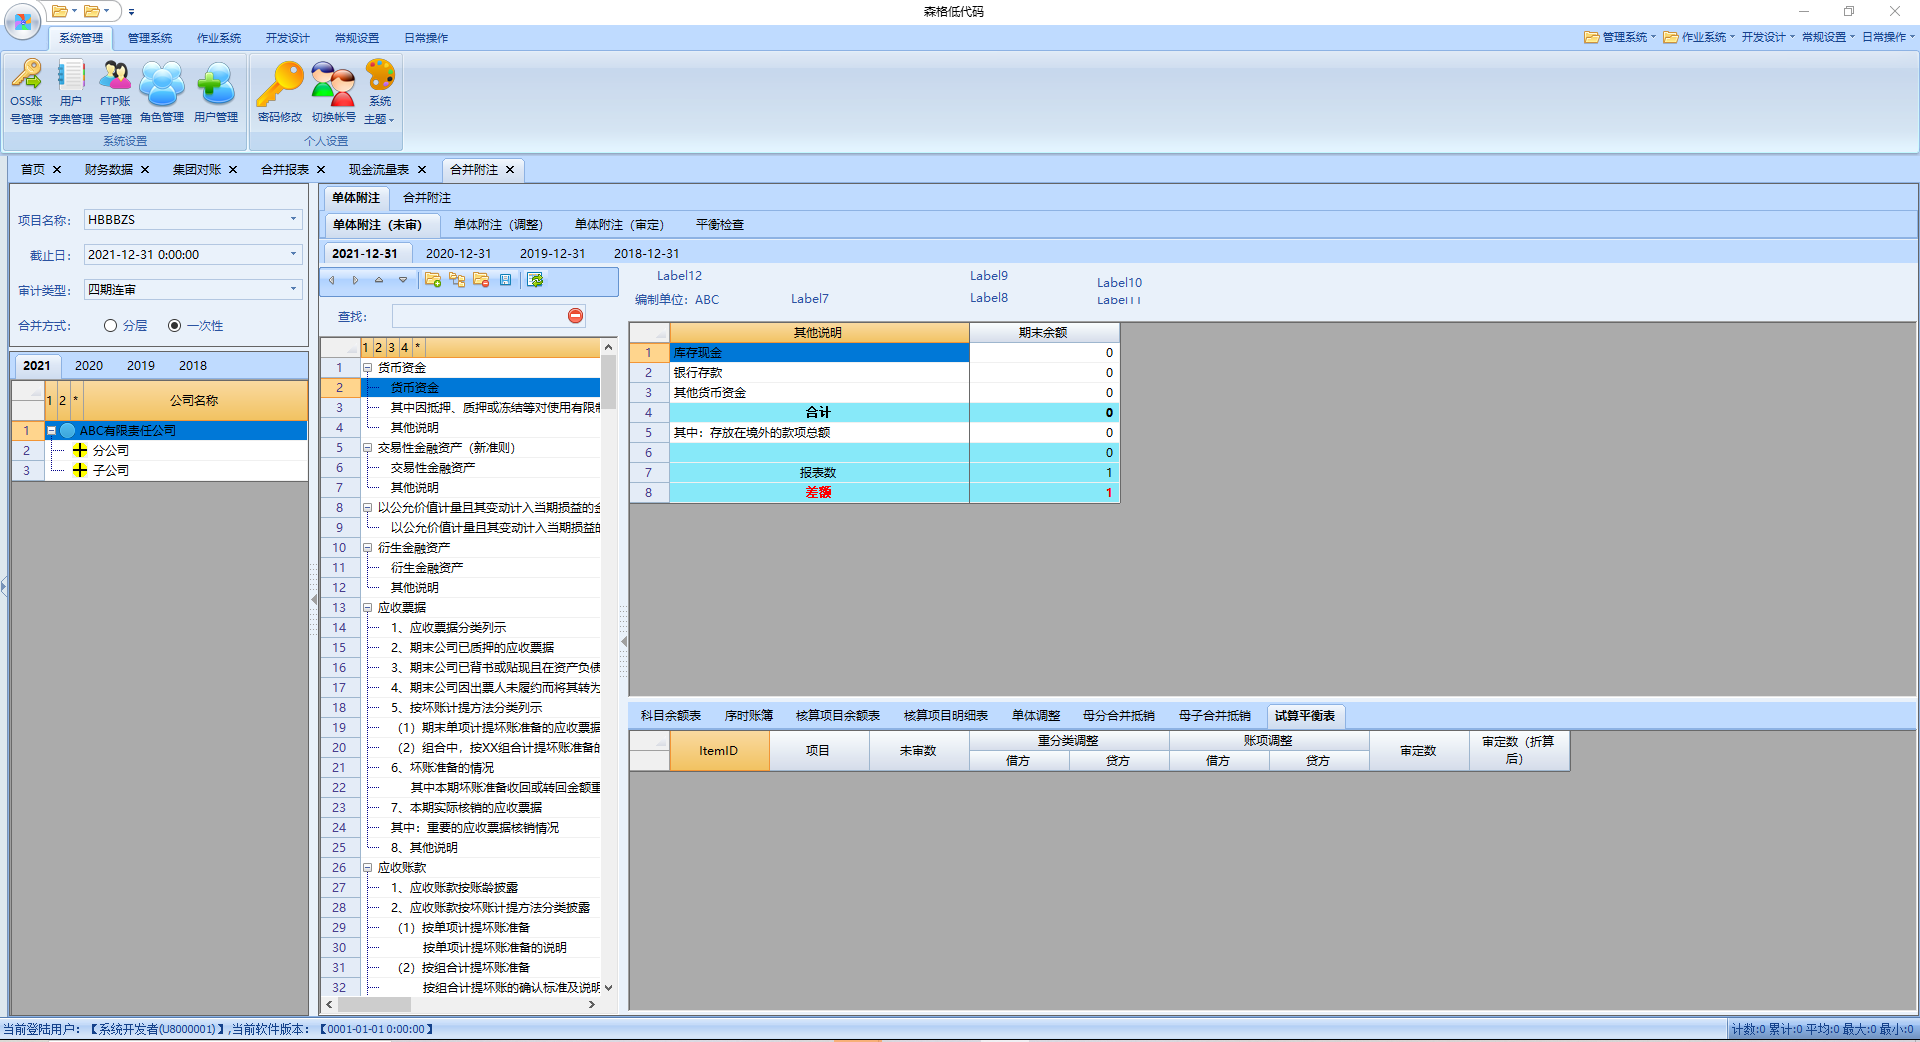Open 密码修改 password change
This screenshot has width=1920, height=1042.
point(280,92)
